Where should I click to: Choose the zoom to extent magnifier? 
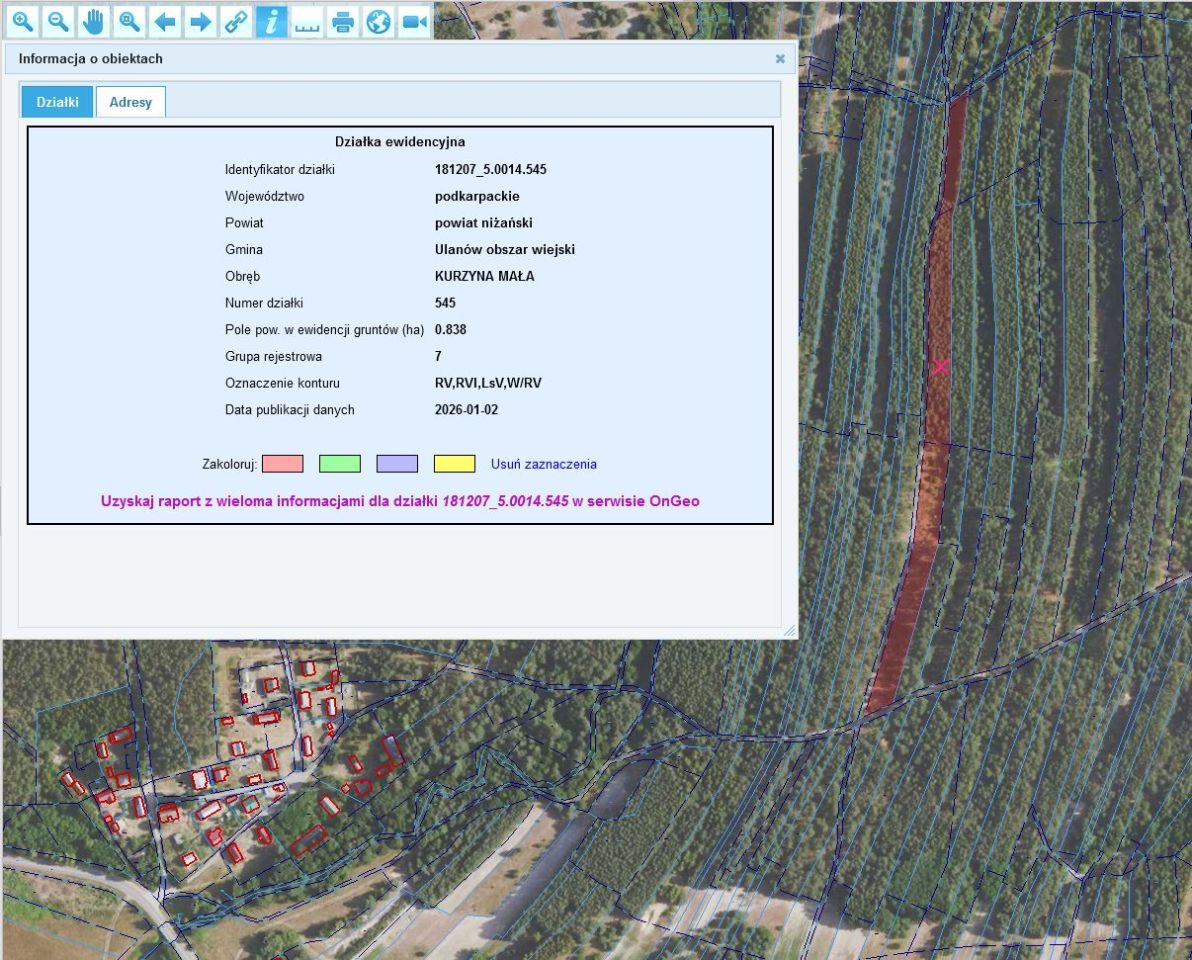(x=129, y=21)
